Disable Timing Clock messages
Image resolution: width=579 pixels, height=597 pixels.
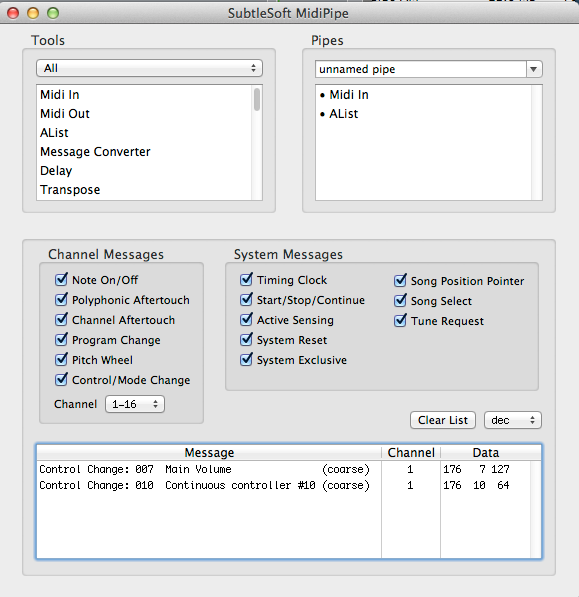click(x=246, y=280)
